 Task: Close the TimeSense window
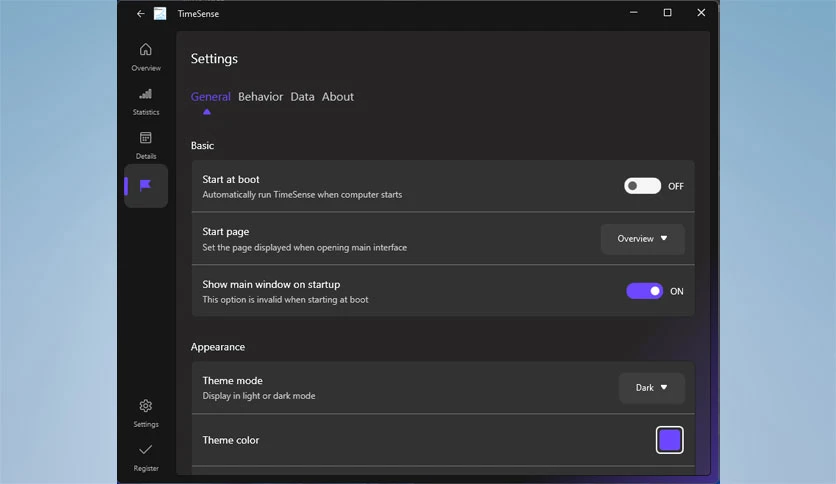701,13
